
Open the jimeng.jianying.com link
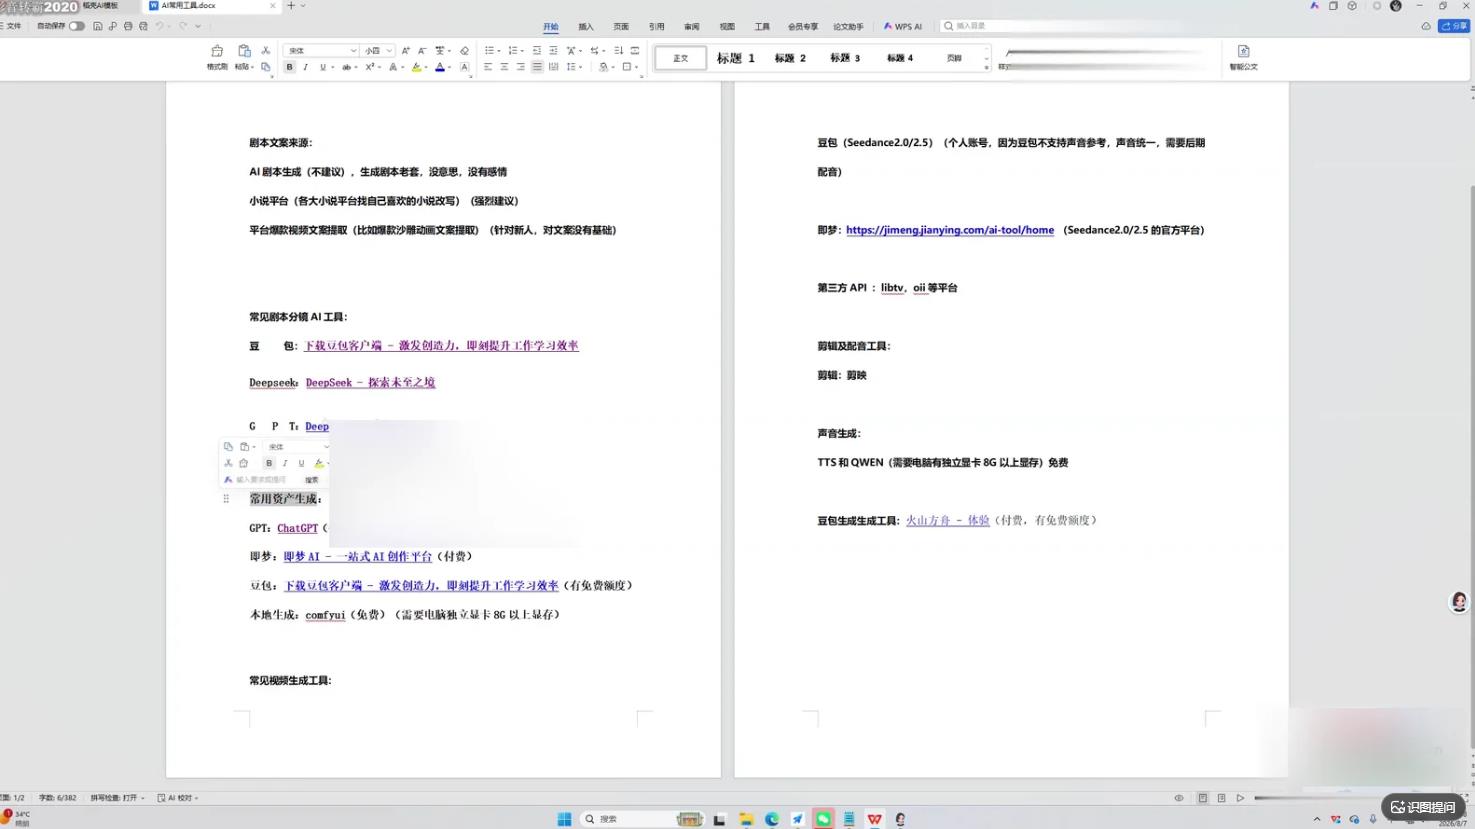(950, 230)
